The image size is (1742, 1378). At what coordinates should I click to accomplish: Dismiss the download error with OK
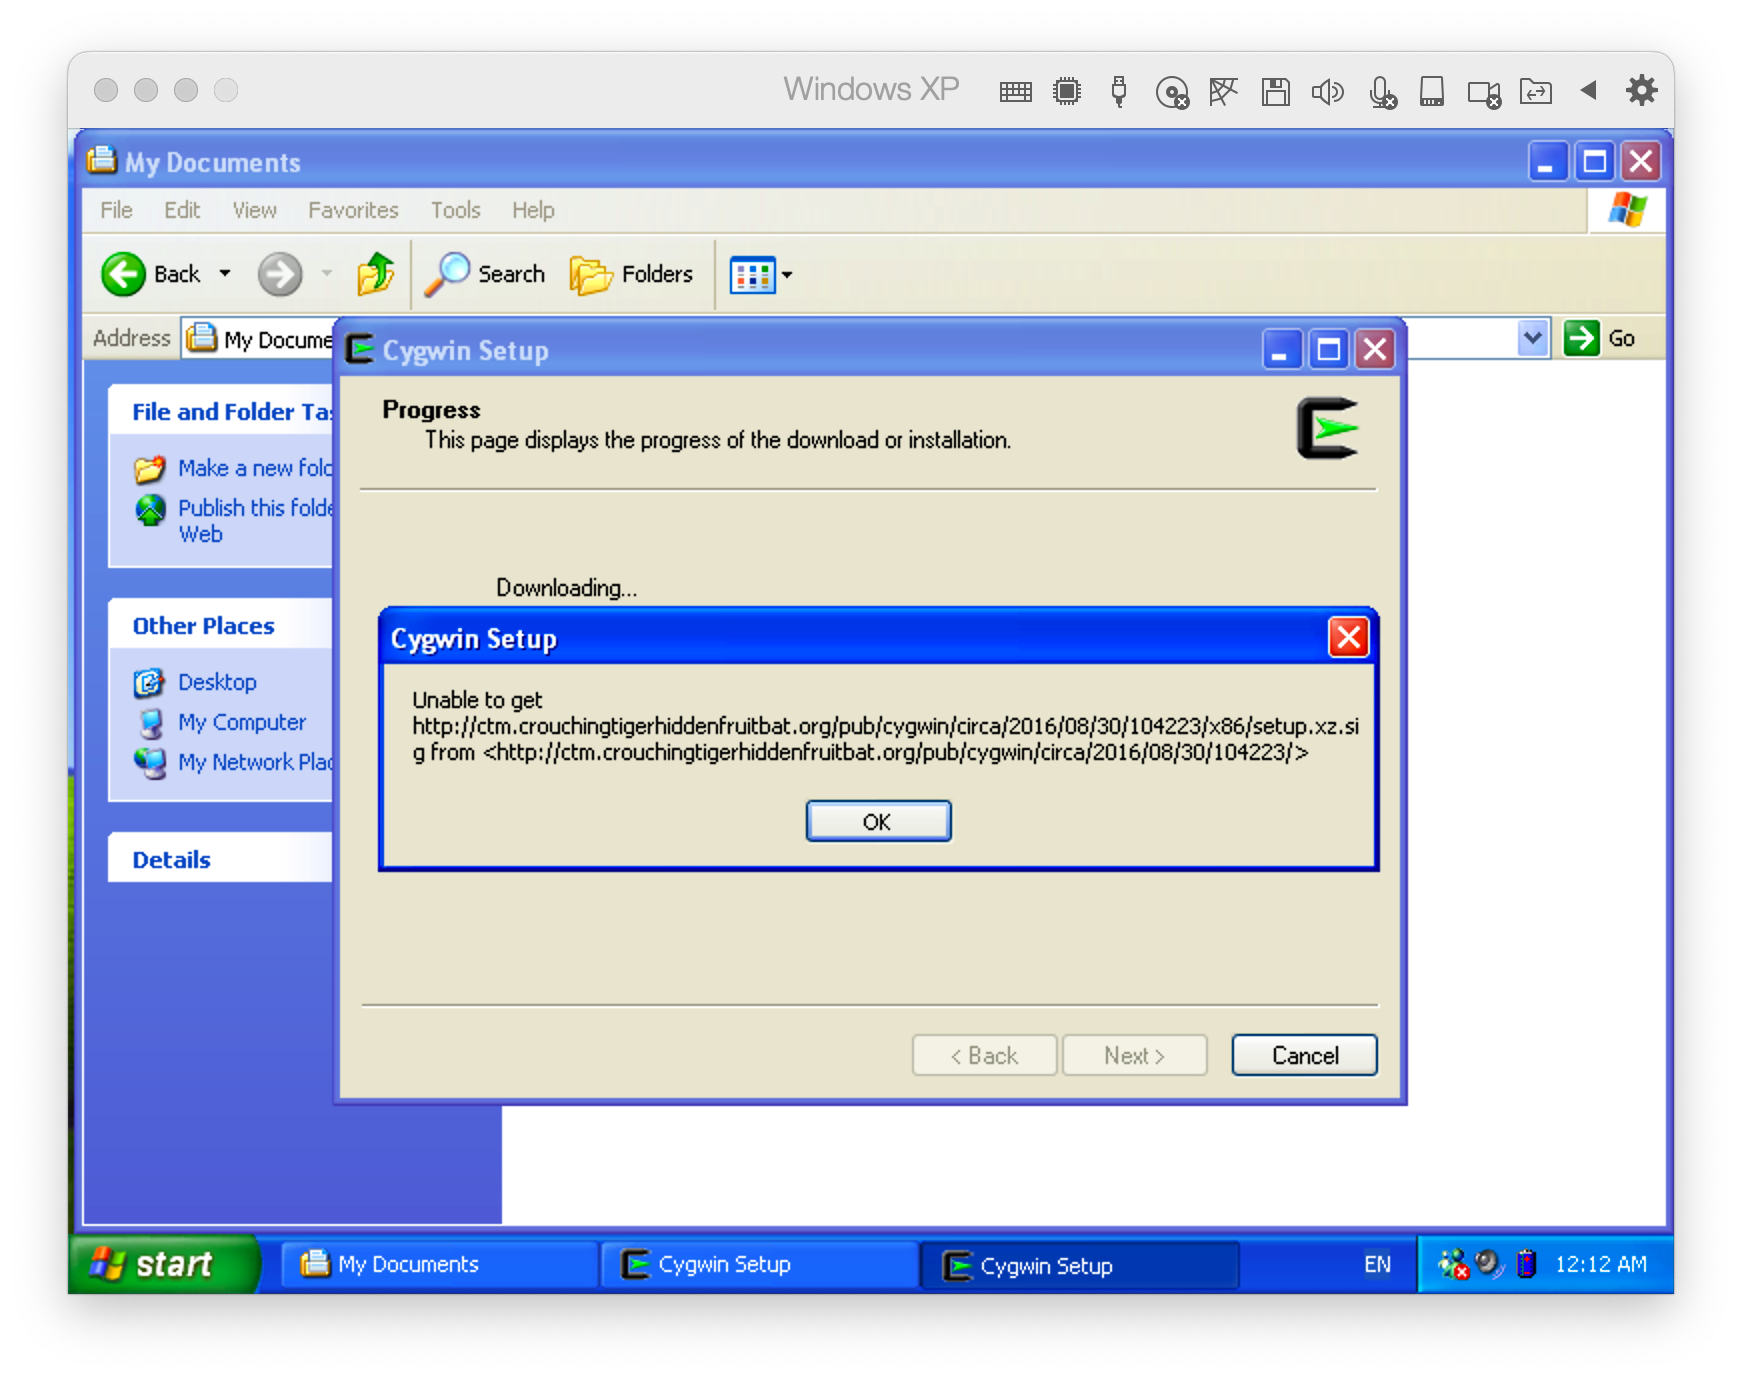pyautogui.click(x=877, y=821)
